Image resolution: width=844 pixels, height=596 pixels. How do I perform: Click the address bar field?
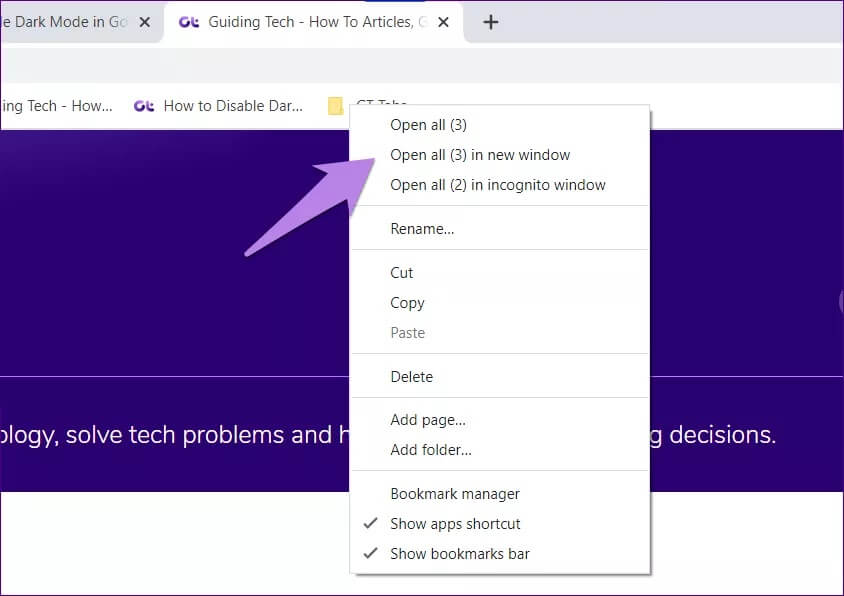click(x=422, y=66)
